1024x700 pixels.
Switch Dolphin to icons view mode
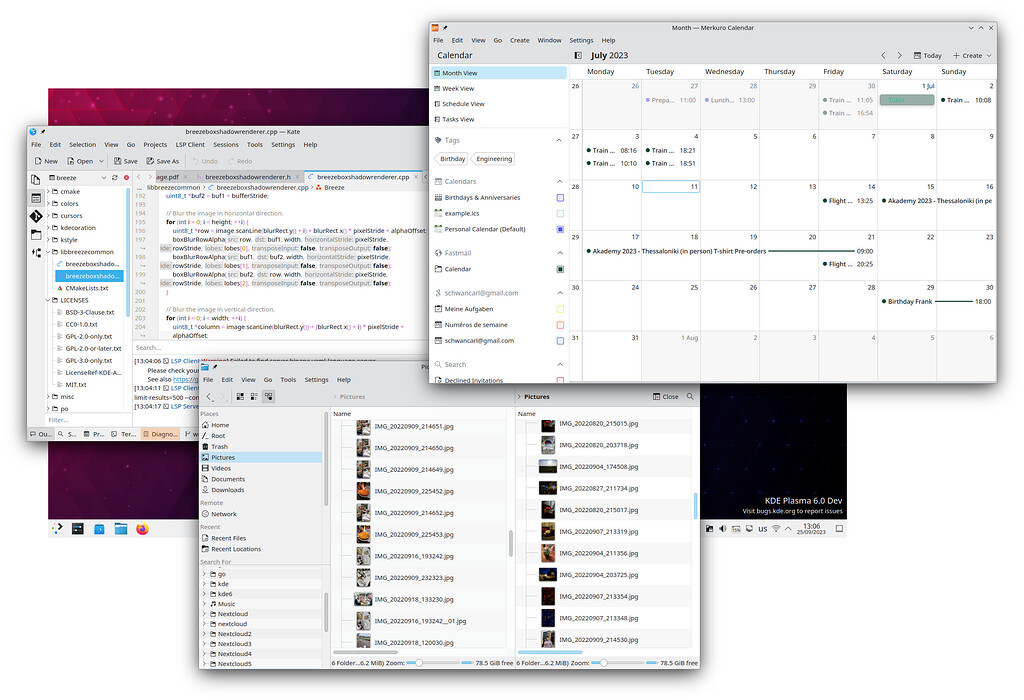pos(240,396)
